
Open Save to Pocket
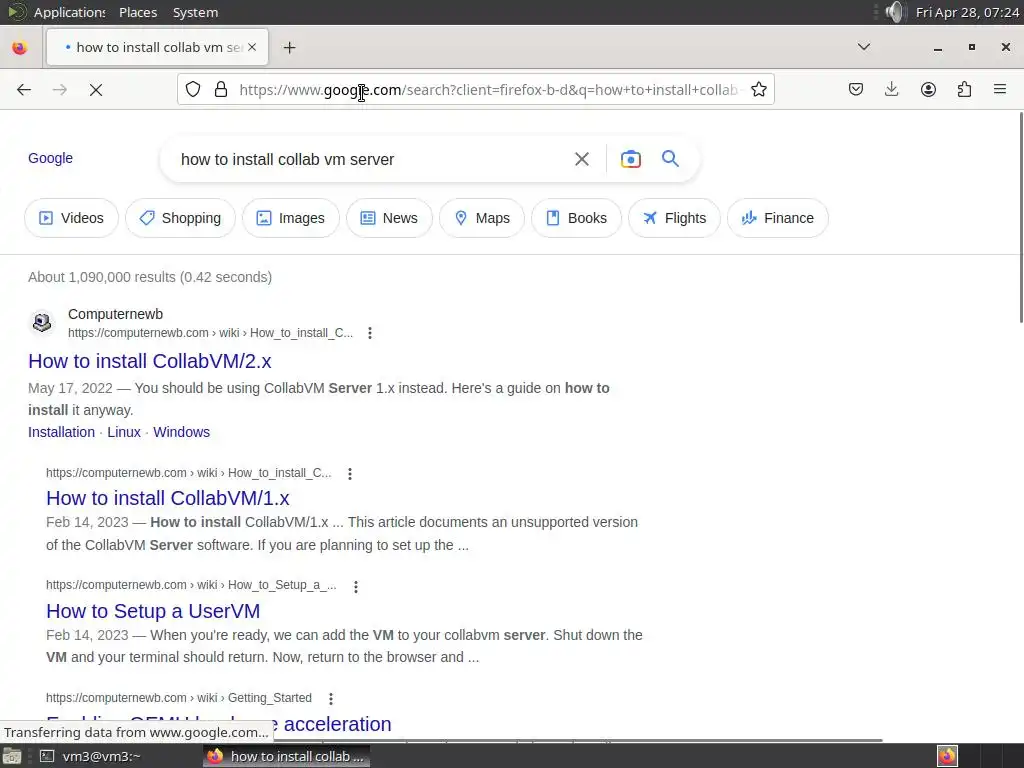(856, 89)
